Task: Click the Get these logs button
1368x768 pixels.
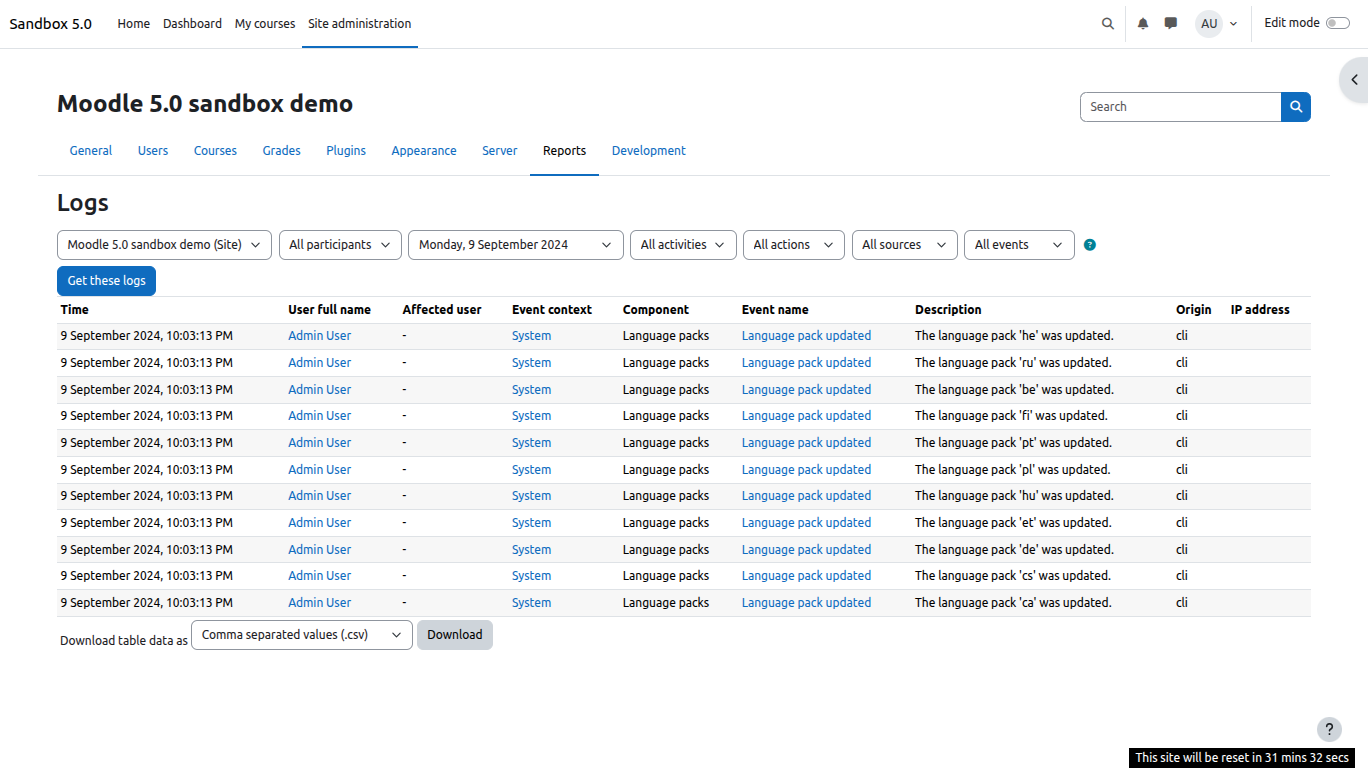Action: coord(106,280)
